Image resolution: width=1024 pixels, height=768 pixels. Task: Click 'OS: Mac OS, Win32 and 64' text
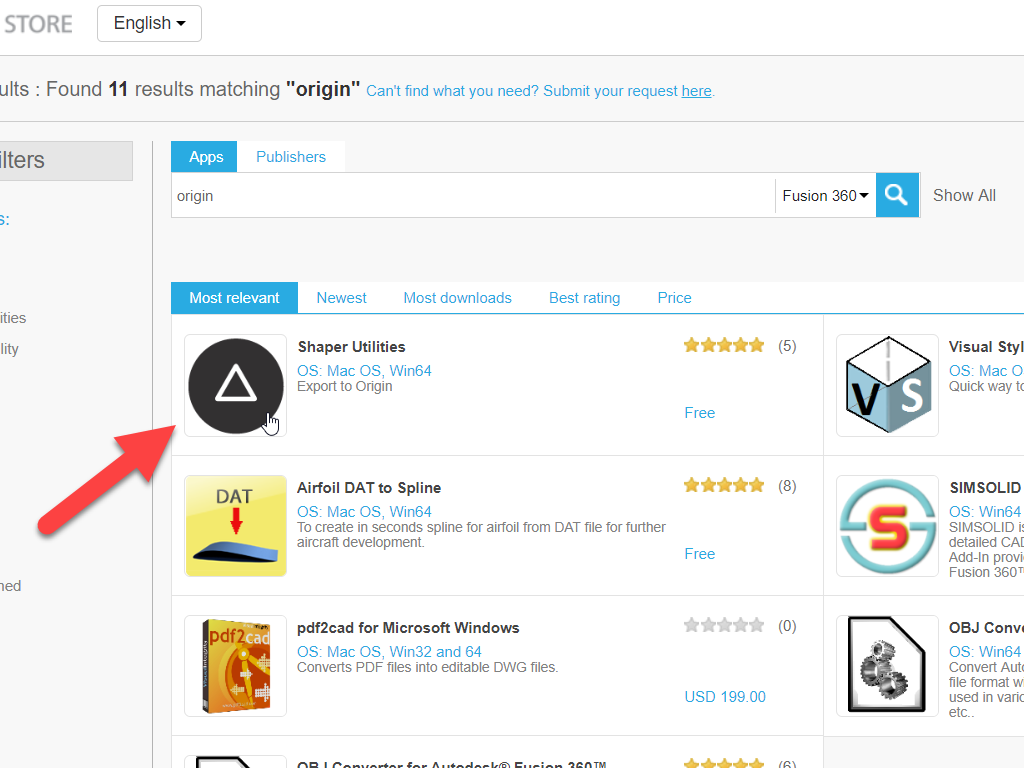click(x=389, y=652)
